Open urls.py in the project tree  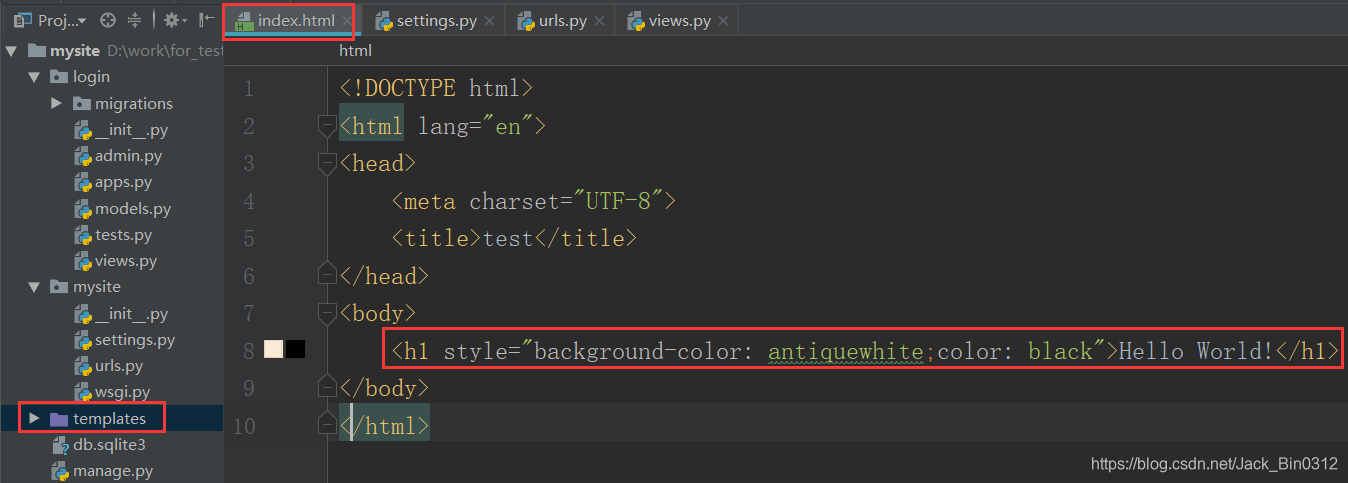[119, 366]
